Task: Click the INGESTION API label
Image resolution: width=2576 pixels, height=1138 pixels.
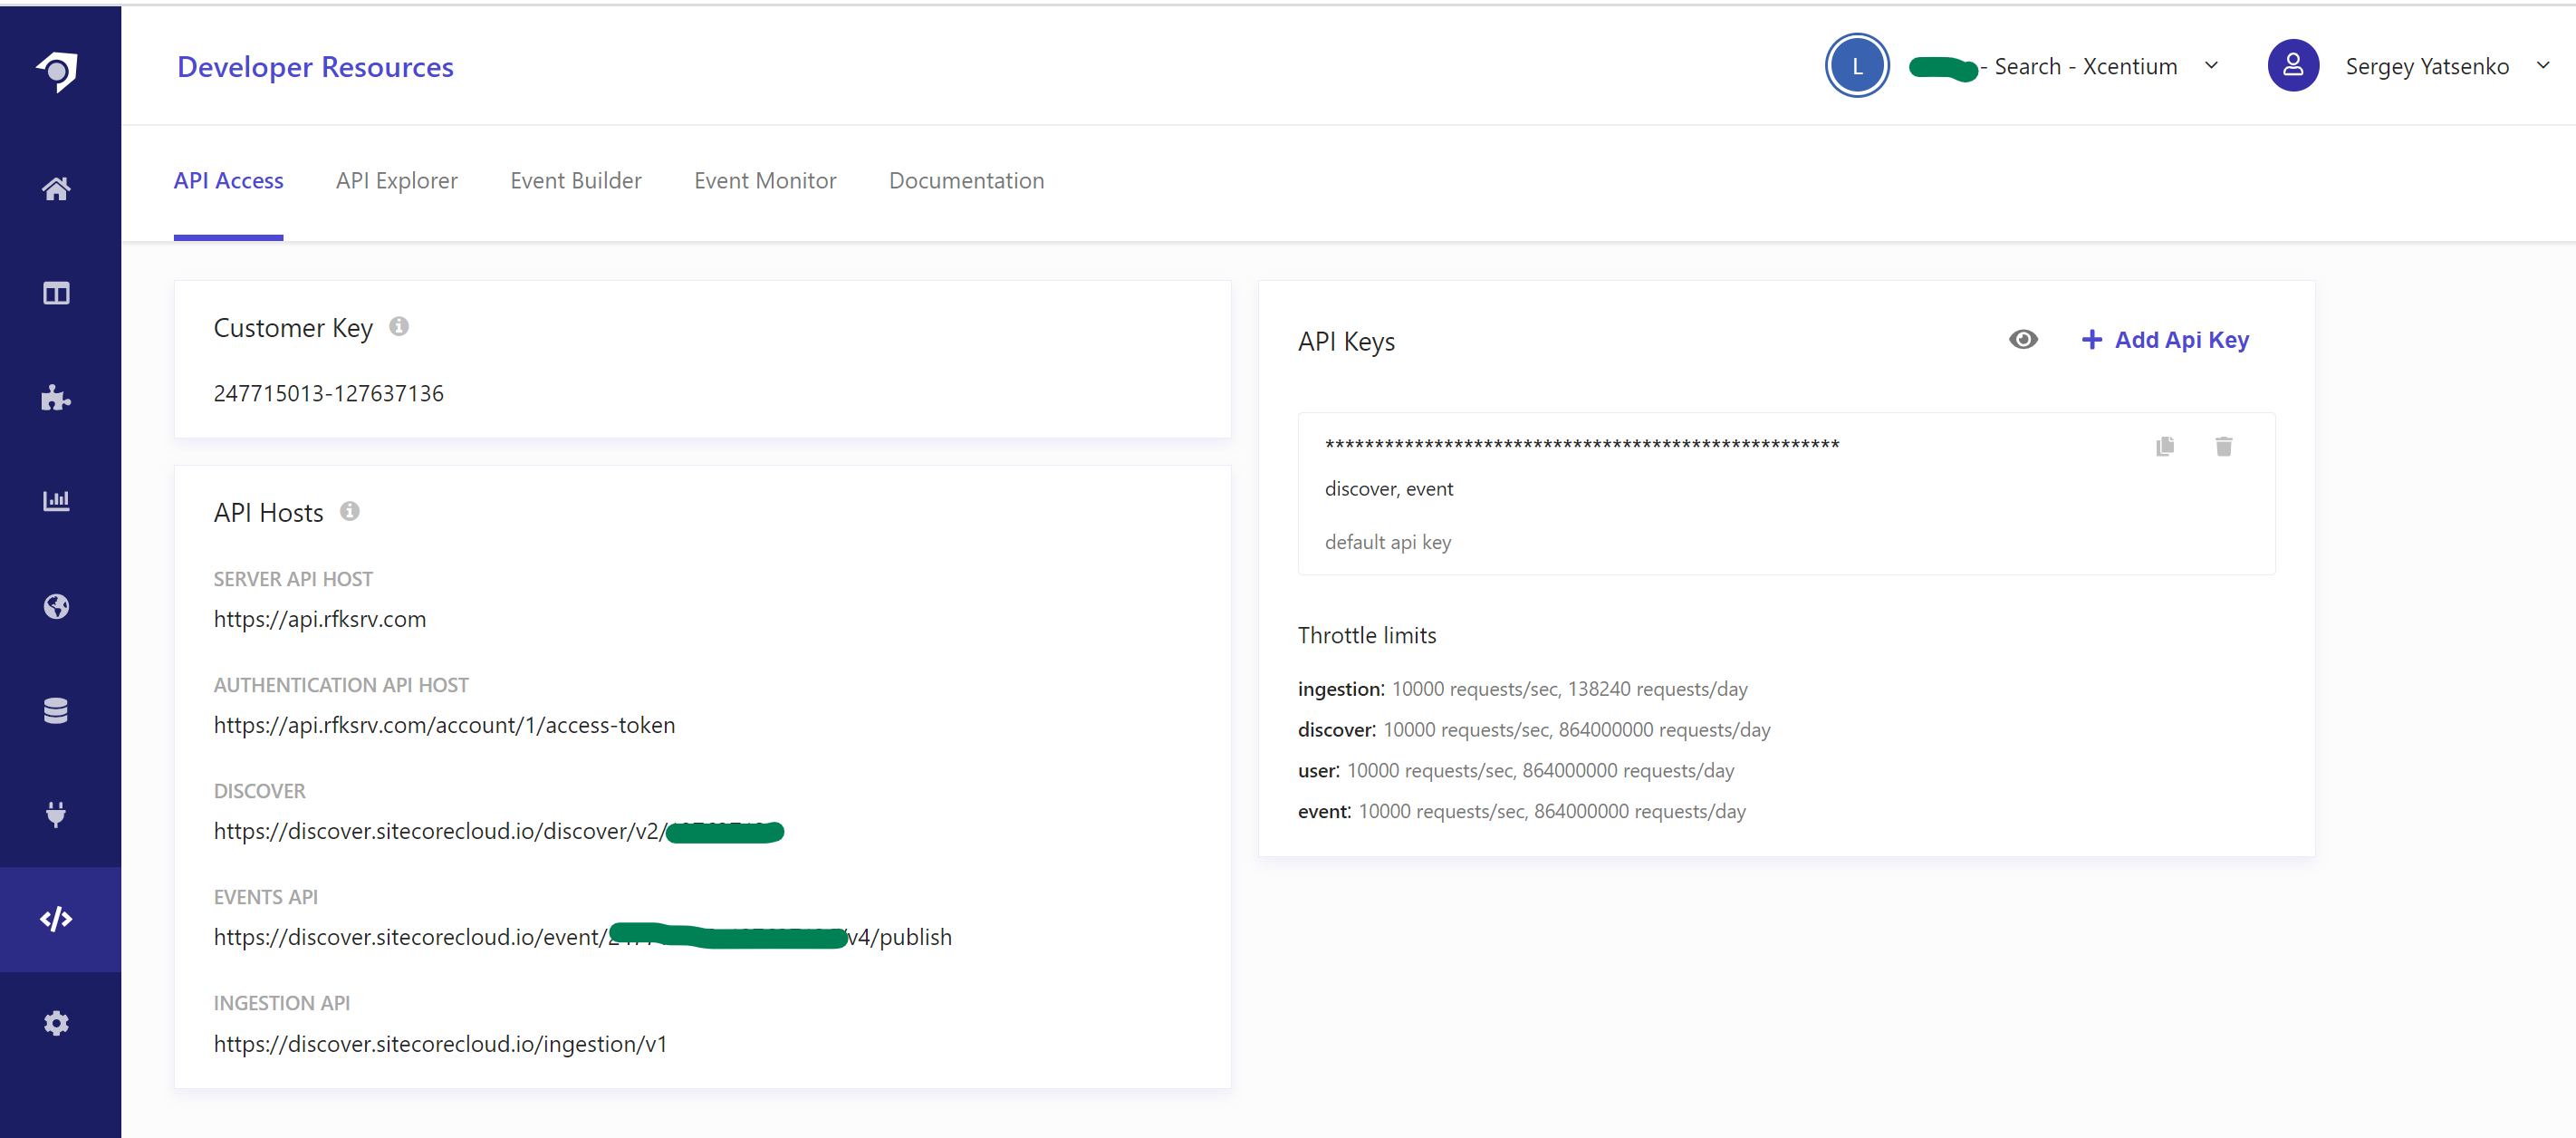Action: (282, 1003)
